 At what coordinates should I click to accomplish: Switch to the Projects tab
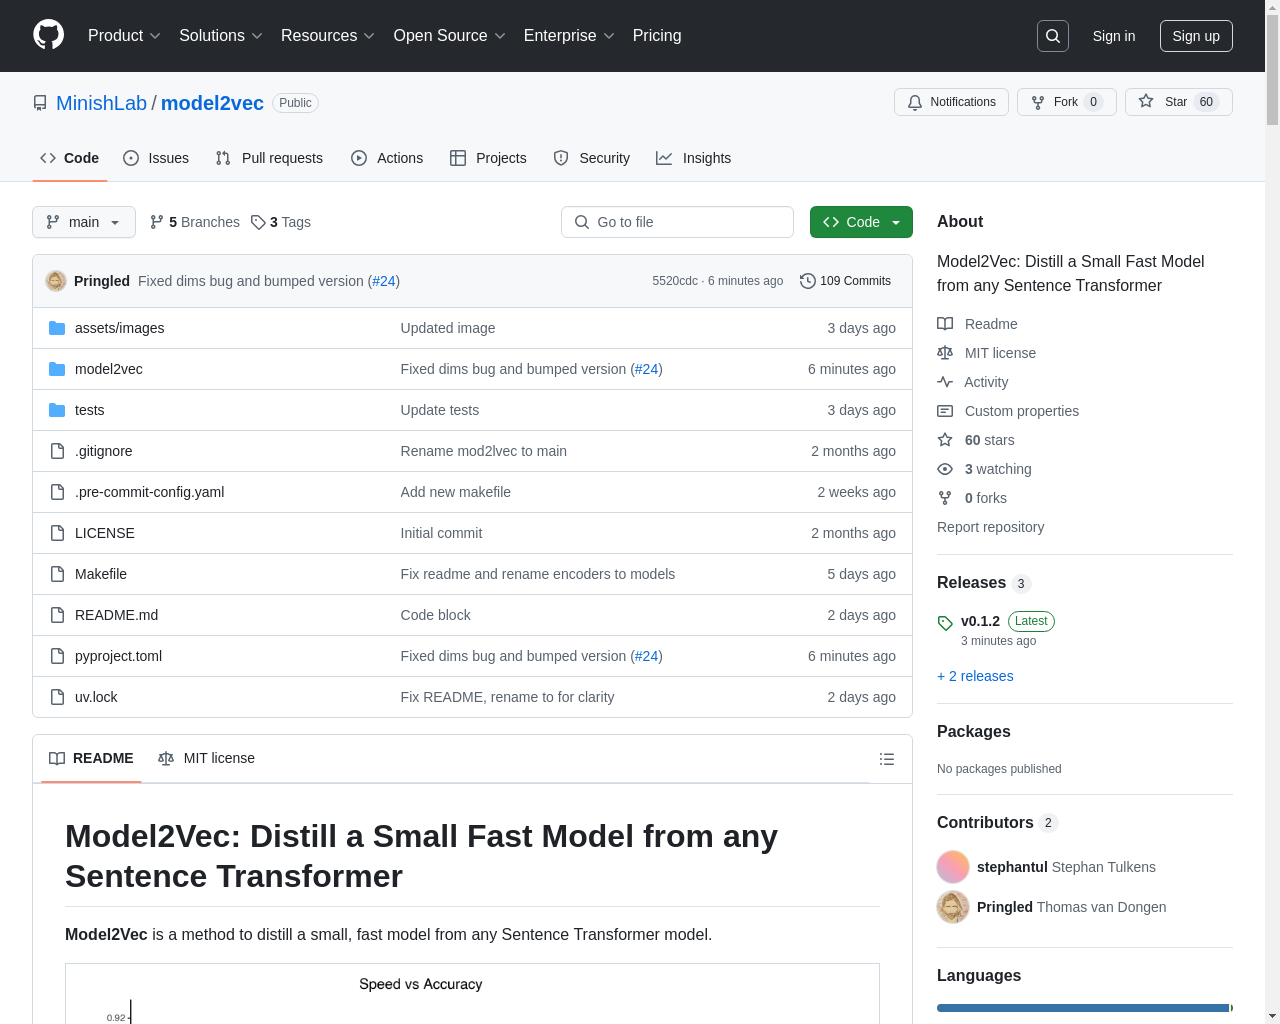pos(488,158)
